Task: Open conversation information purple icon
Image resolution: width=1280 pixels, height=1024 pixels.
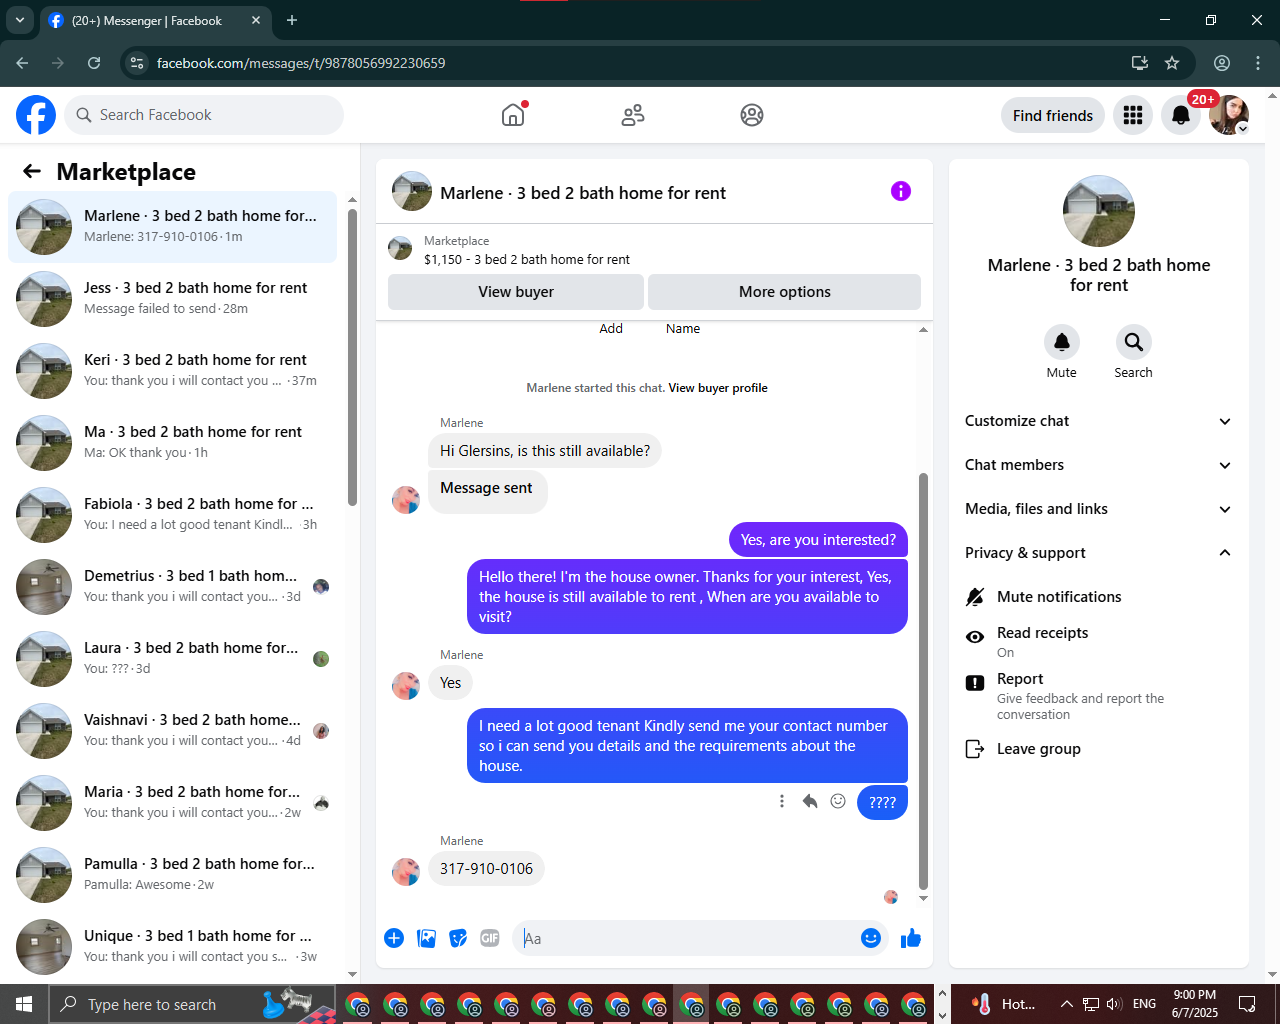Action: (901, 191)
